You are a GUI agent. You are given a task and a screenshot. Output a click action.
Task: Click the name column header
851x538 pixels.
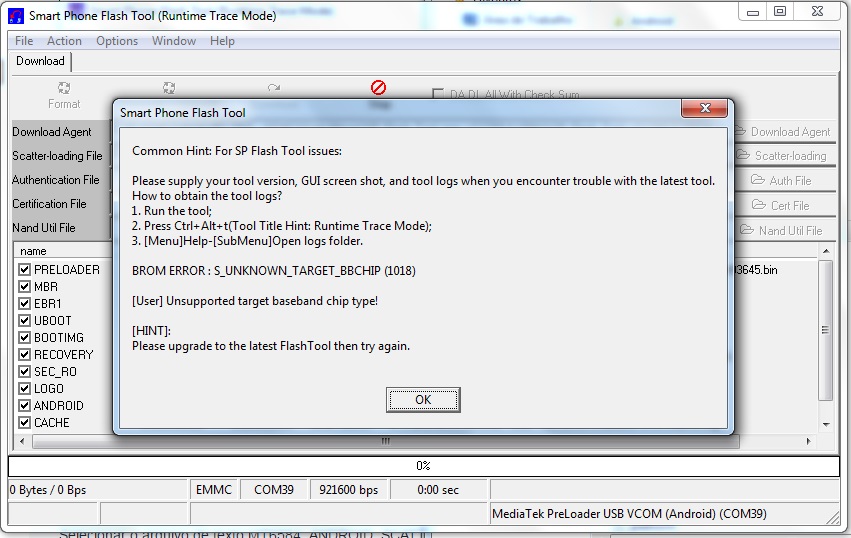pyautogui.click(x=62, y=251)
